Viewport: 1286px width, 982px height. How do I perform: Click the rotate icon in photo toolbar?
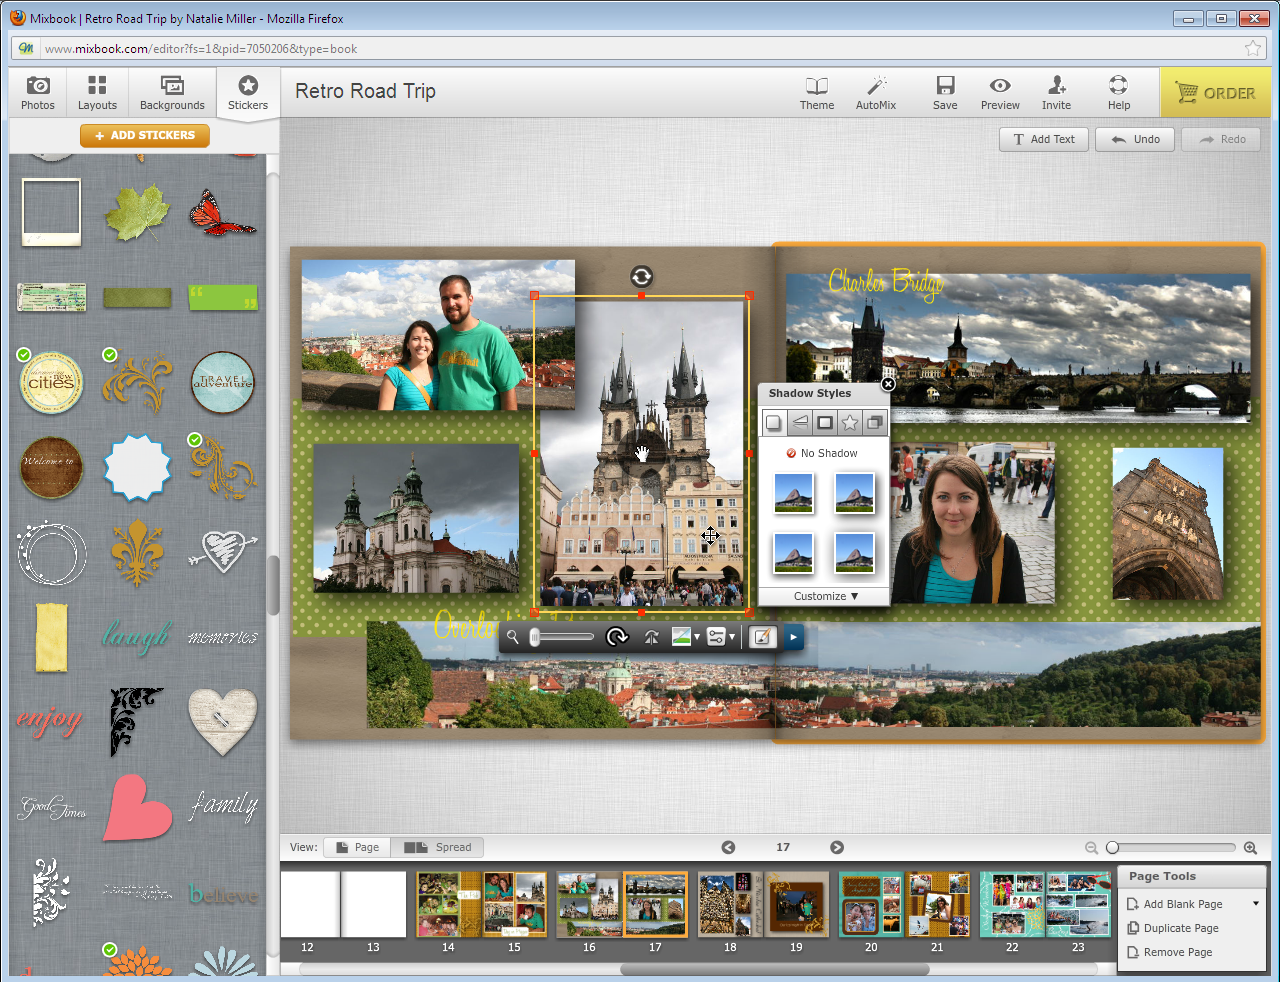pos(617,637)
